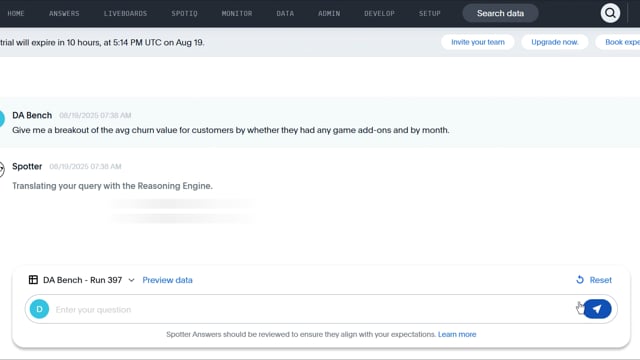Click Invite your team button
The image size is (640, 360).
[478, 42]
